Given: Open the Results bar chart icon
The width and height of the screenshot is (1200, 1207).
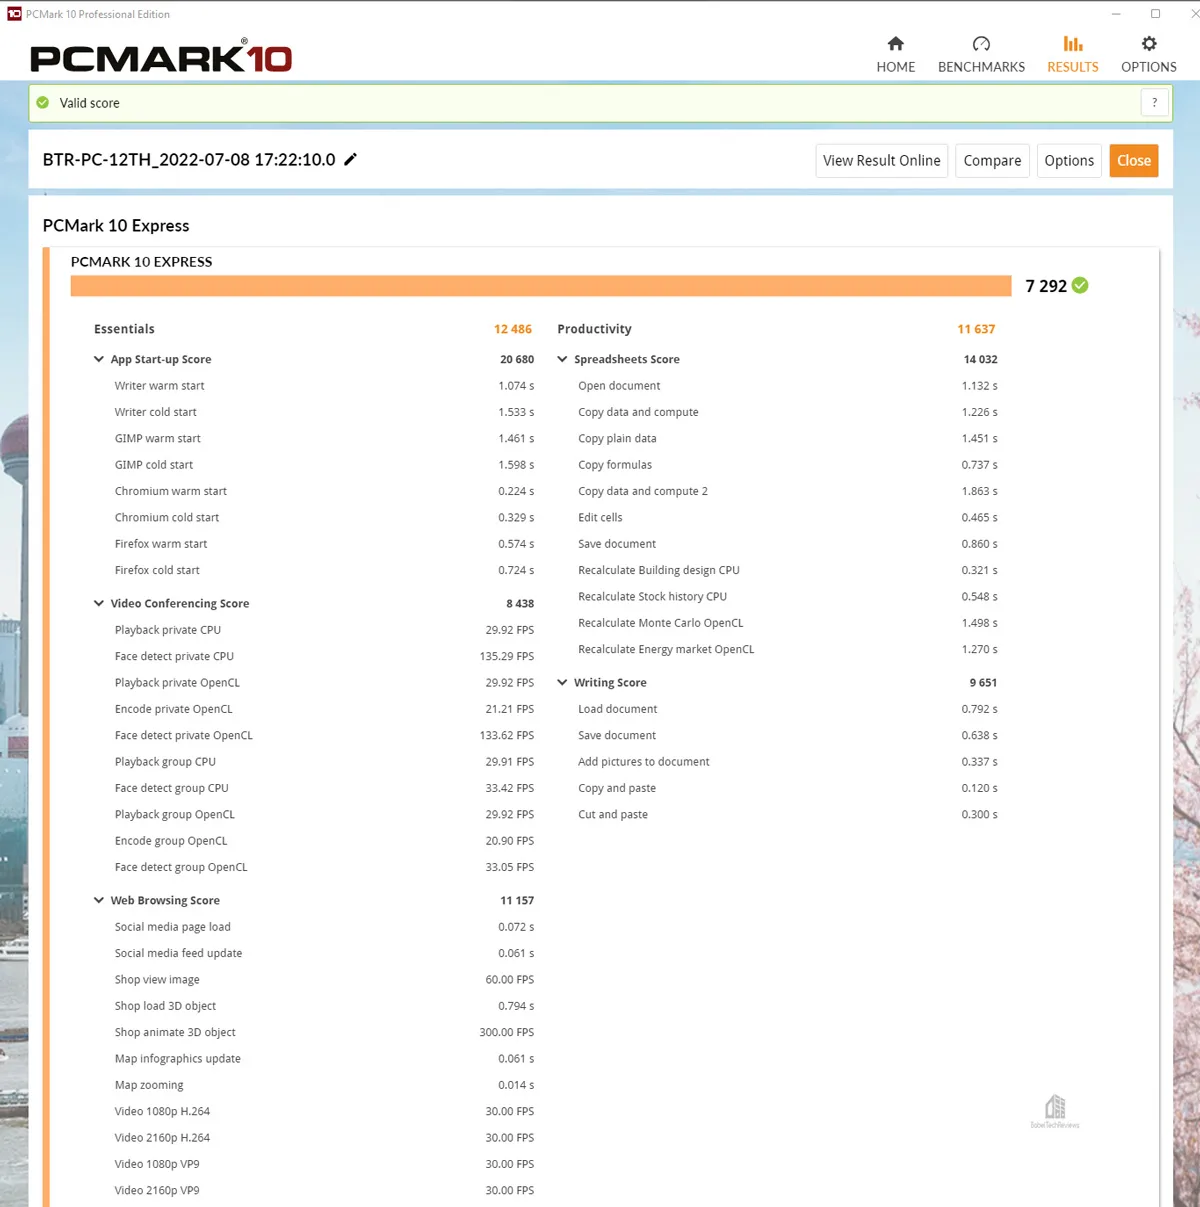Looking at the screenshot, I should 1073,44.
